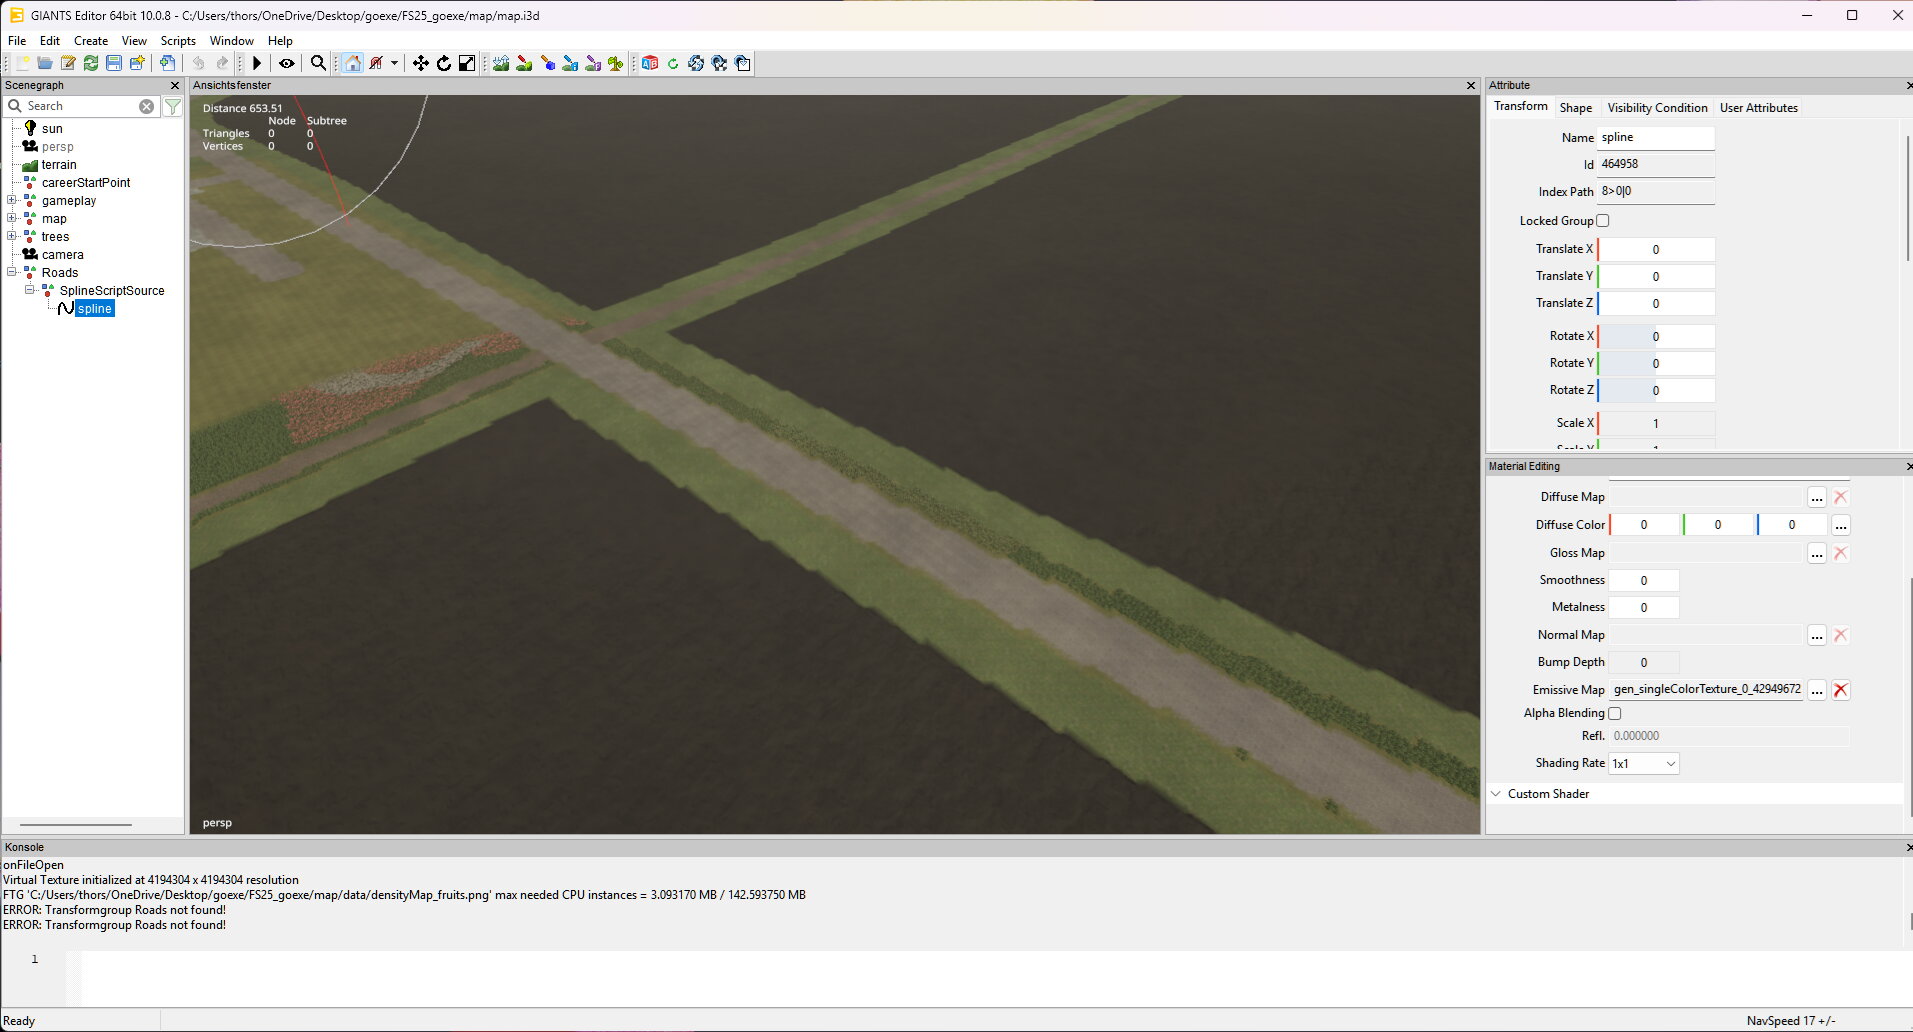Select the rotate tool icon
The height and width of the screenshot is (1032, 1913).
click(x=443, y=63)
